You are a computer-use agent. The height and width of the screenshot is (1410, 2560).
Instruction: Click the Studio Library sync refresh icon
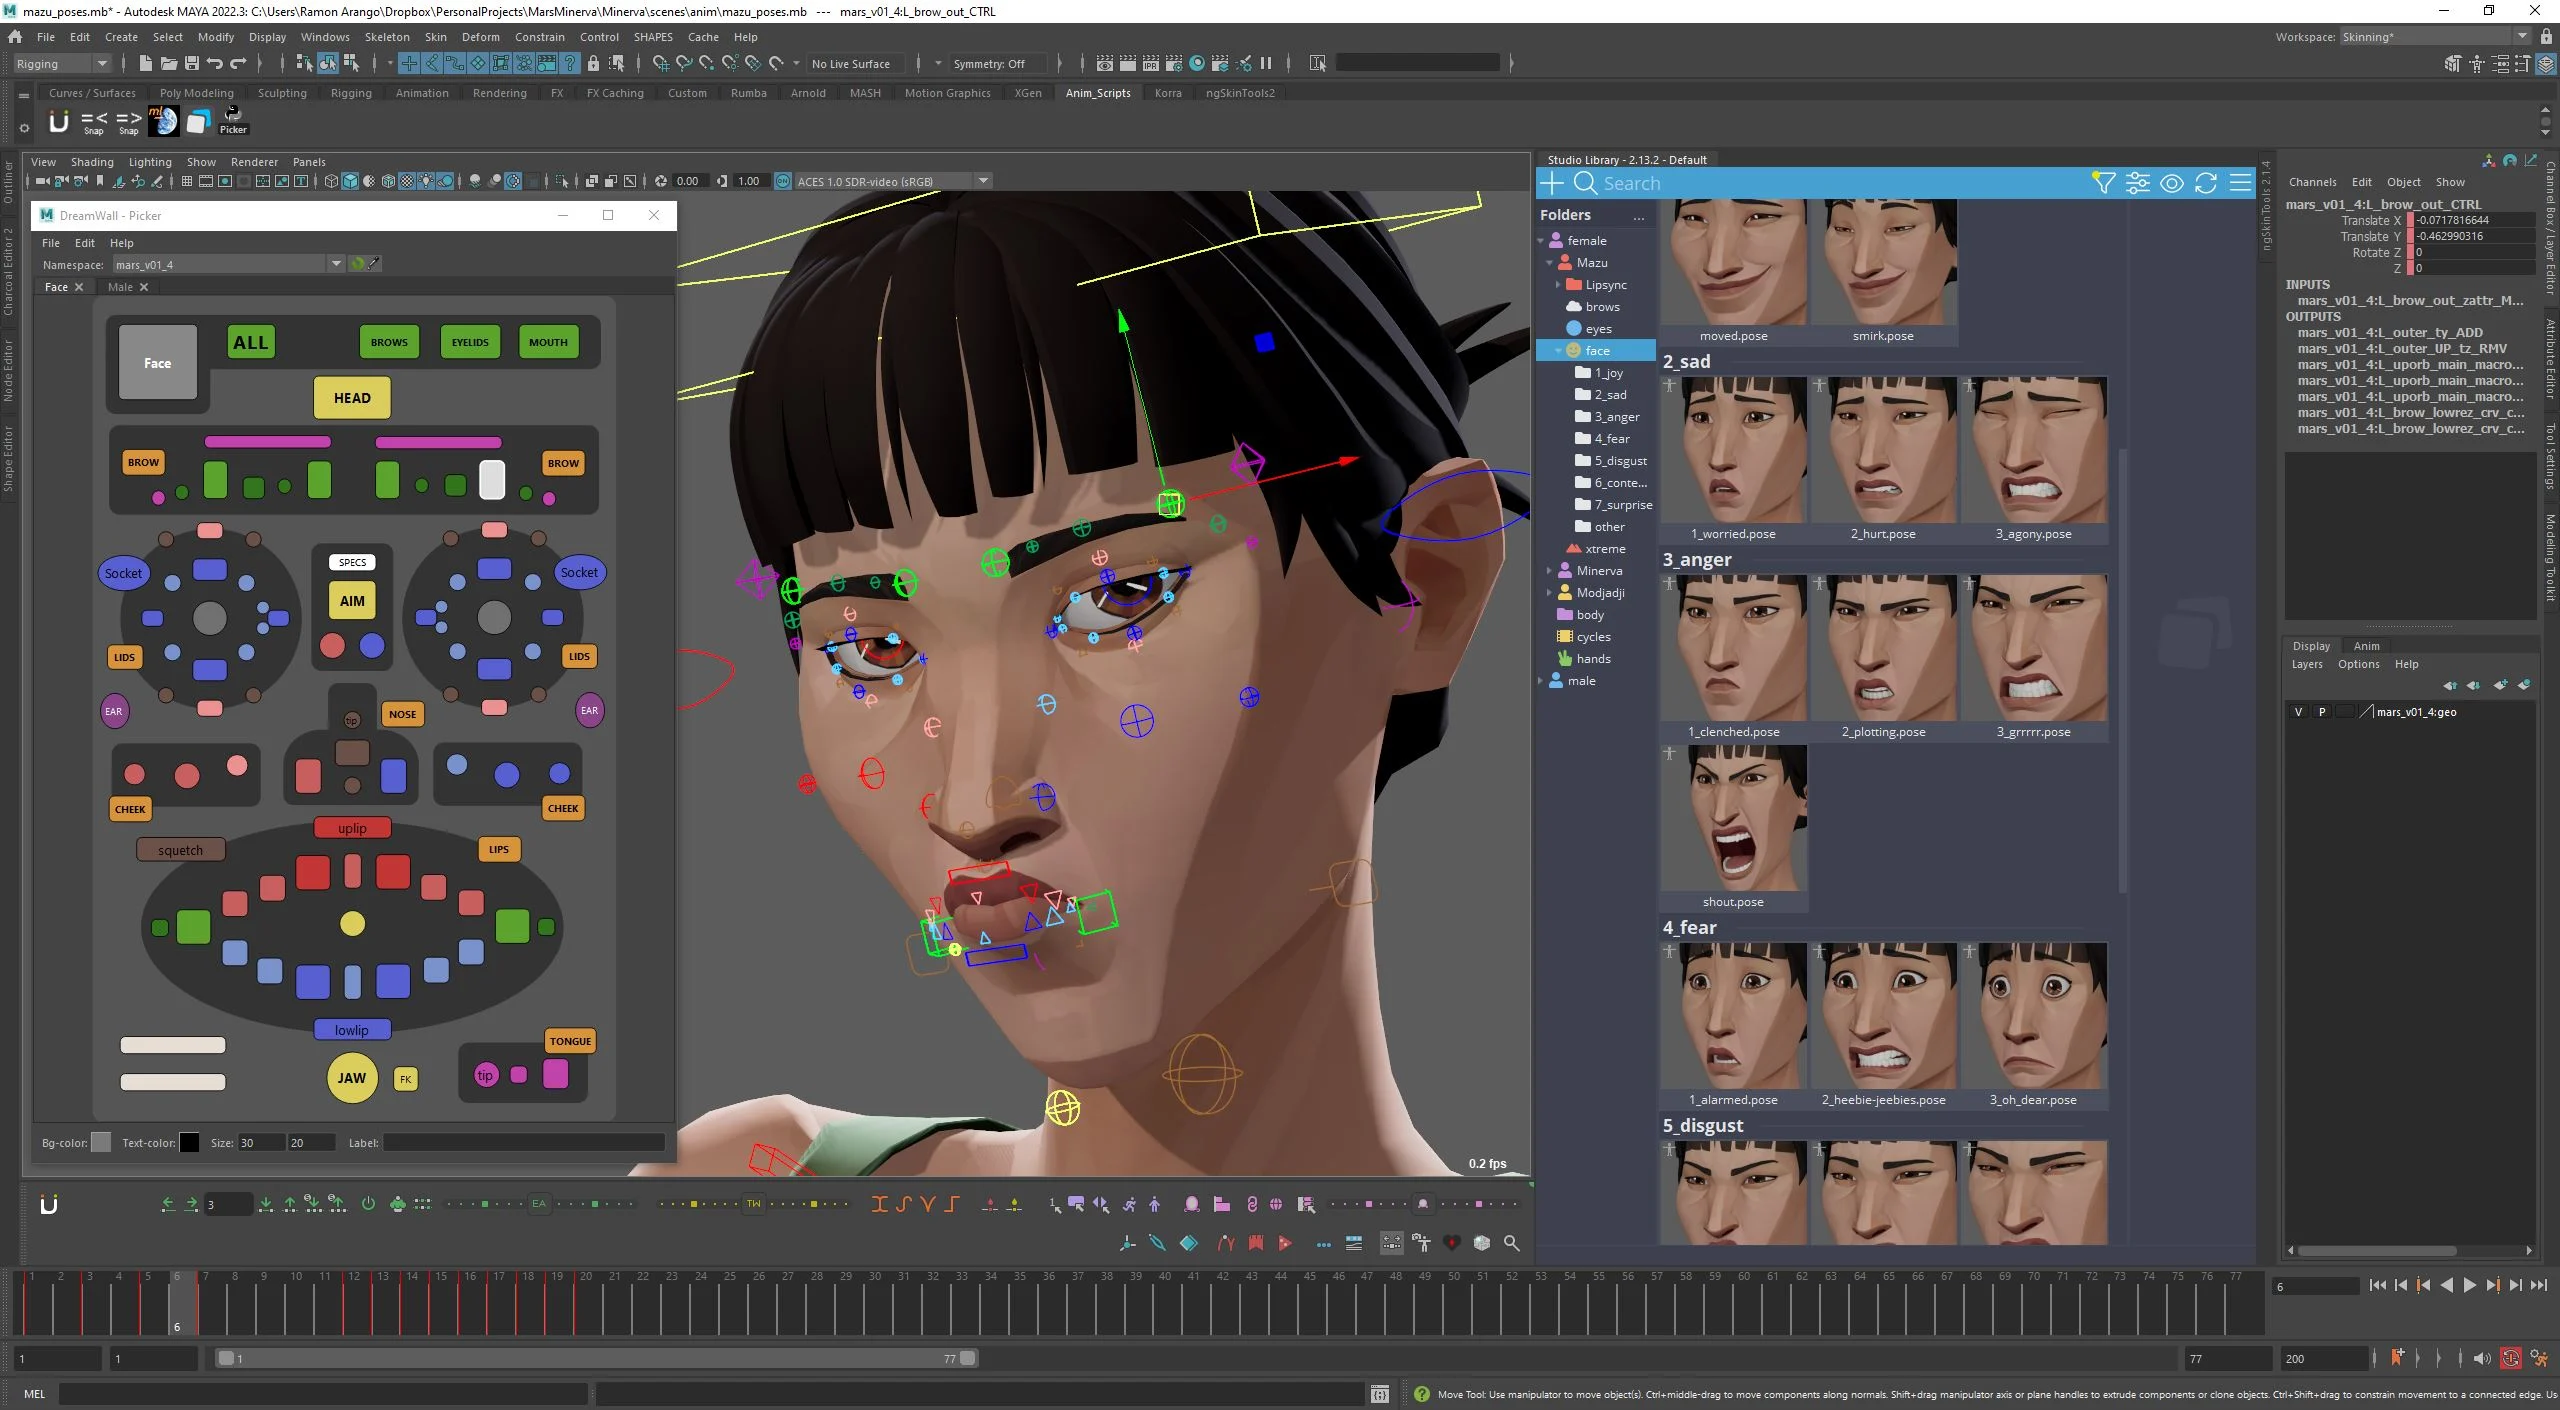click(x=2205, y=183)
